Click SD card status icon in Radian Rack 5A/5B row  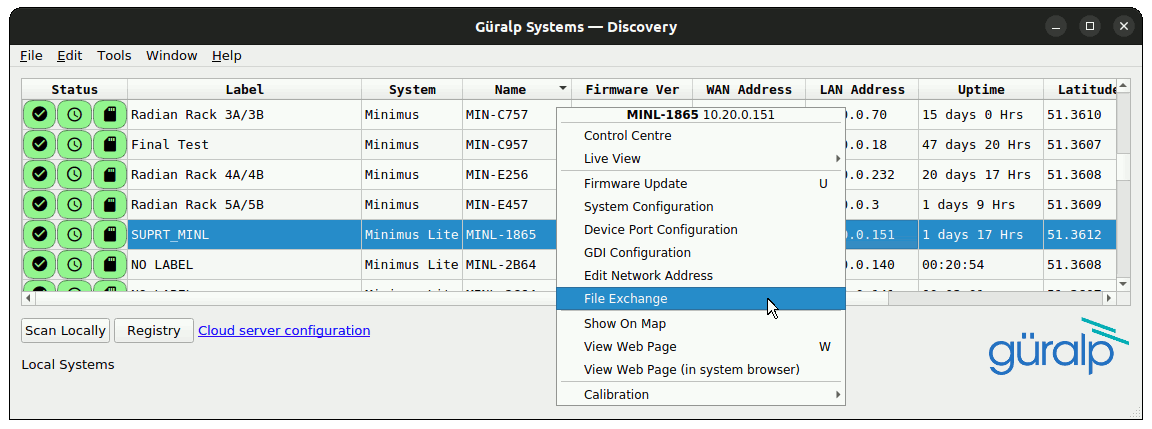point(109,204)
